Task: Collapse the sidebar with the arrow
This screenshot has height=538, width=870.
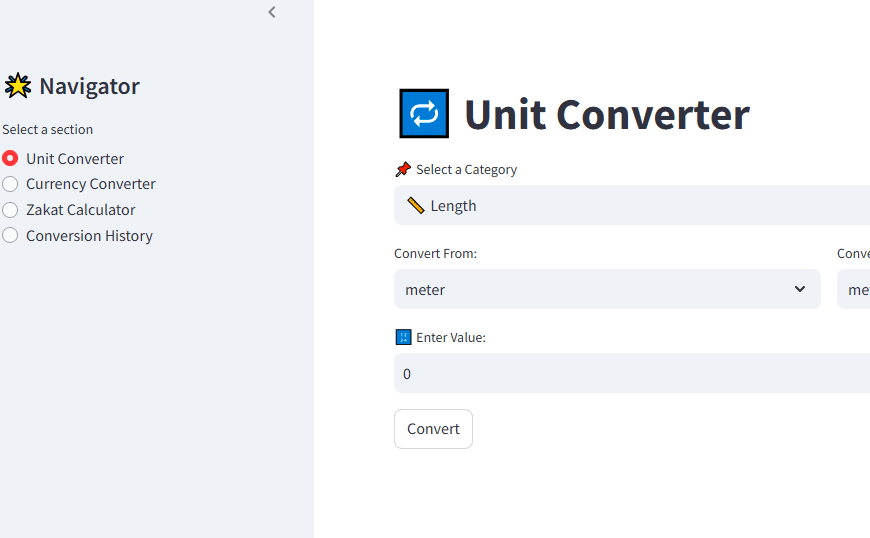Action: click(x=272, y=12)
